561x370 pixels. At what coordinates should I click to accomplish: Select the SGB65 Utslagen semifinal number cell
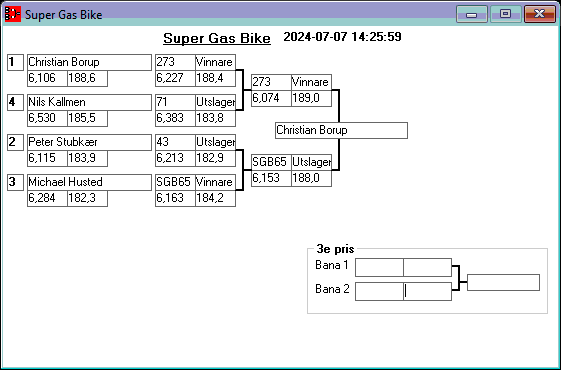coord(271,162)
